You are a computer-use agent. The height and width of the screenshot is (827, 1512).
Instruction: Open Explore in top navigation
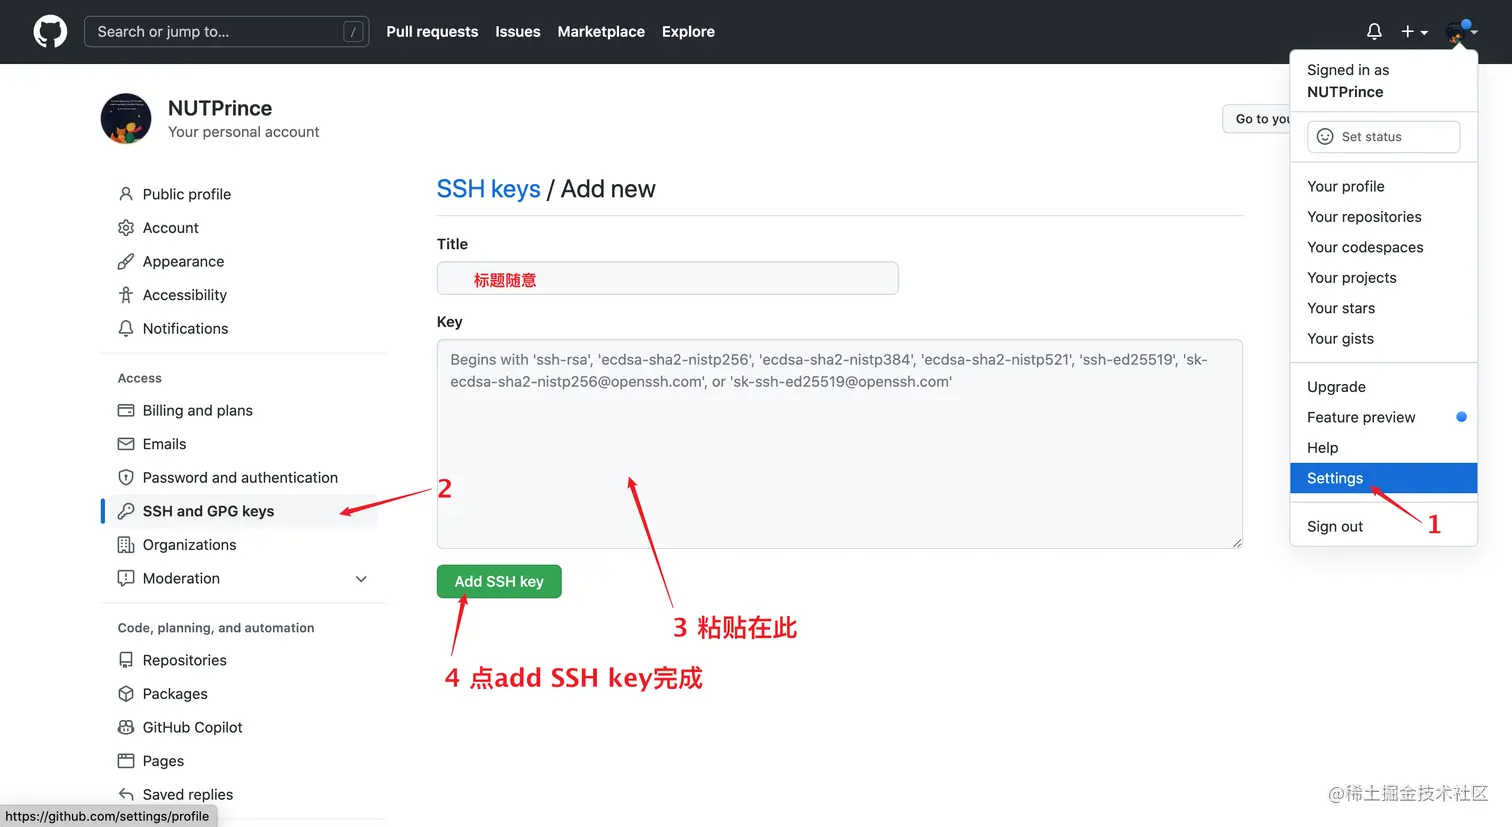(688, 32)
